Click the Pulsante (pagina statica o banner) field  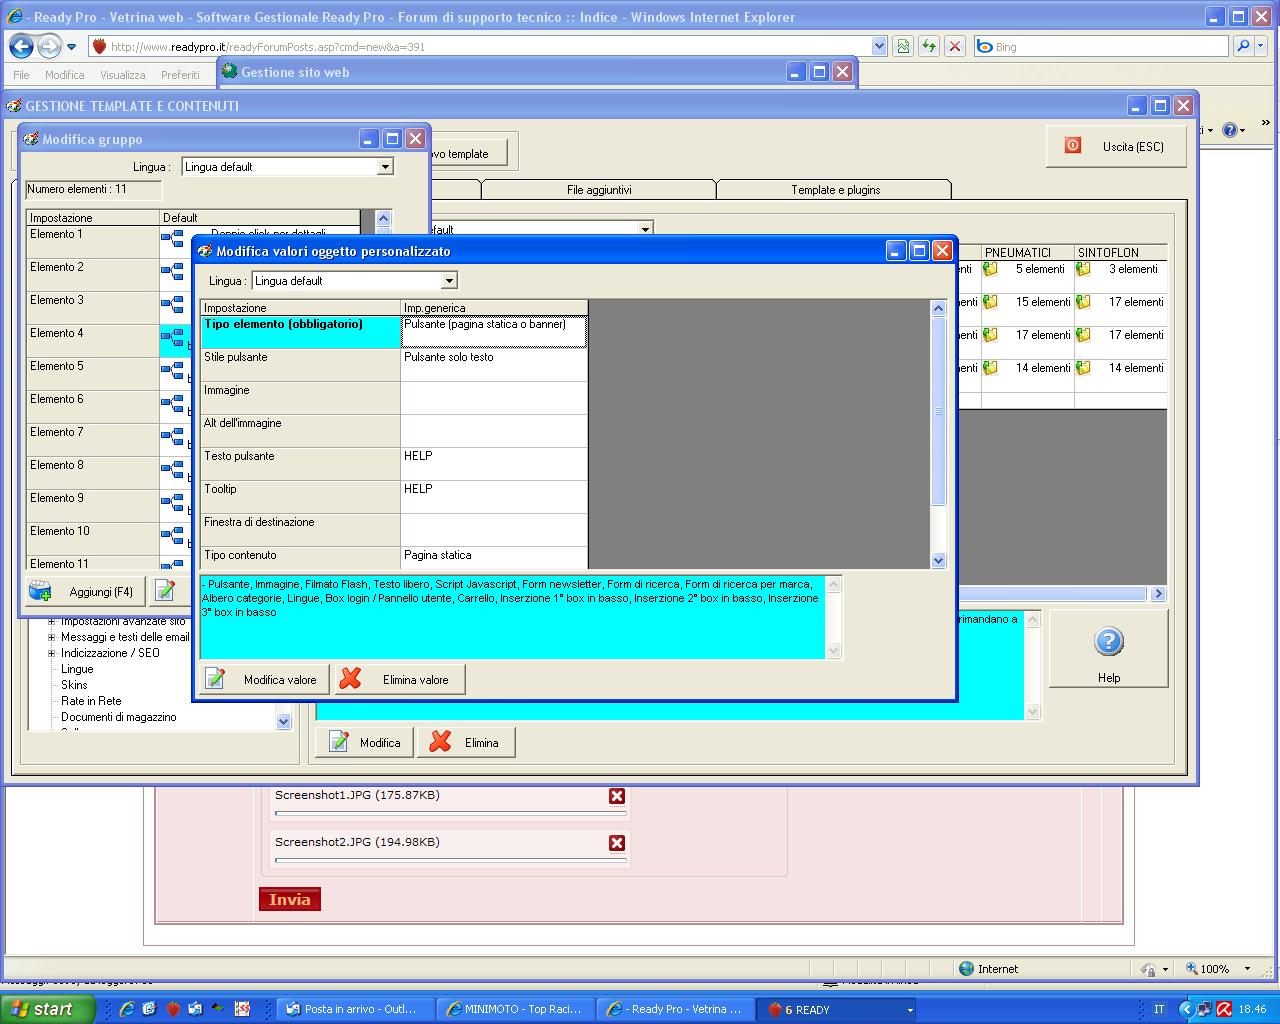(x=494, y=332)
